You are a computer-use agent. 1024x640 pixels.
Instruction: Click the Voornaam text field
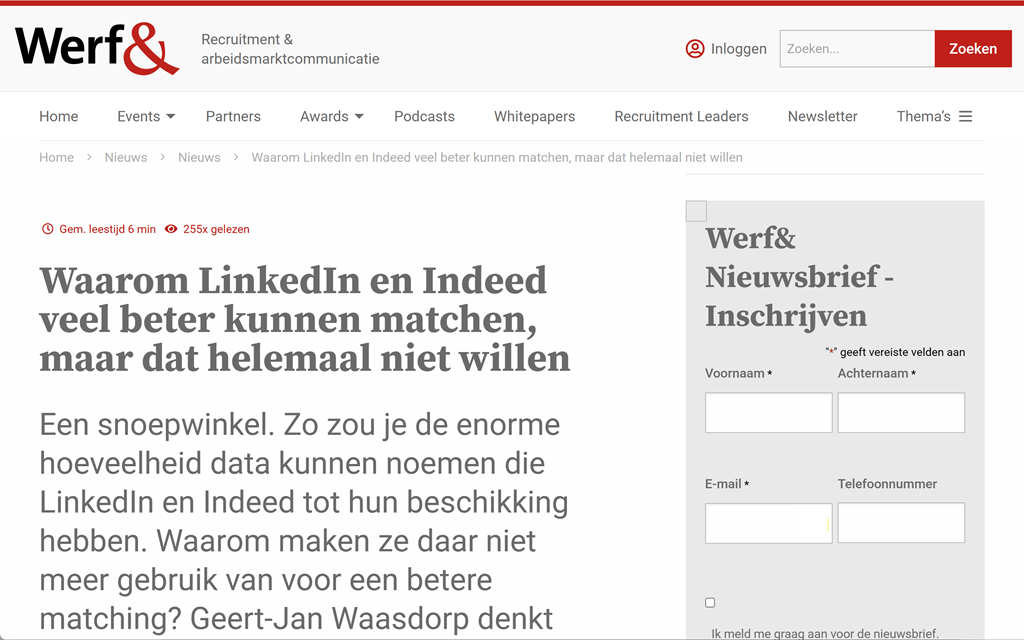pos(768,412)
